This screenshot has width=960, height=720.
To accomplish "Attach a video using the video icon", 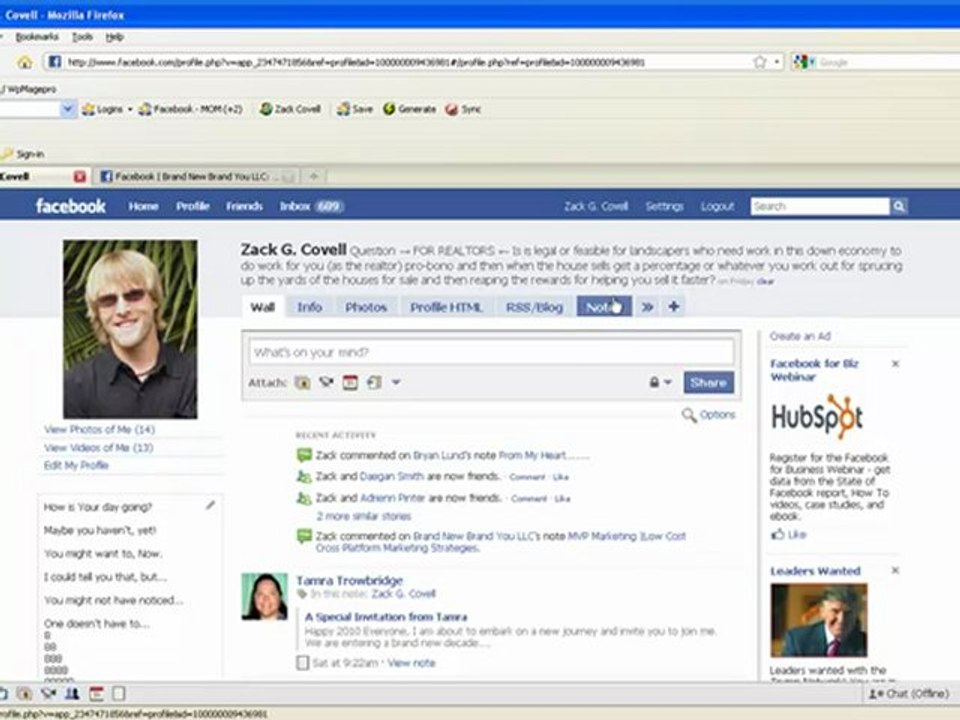I will 326,383.
